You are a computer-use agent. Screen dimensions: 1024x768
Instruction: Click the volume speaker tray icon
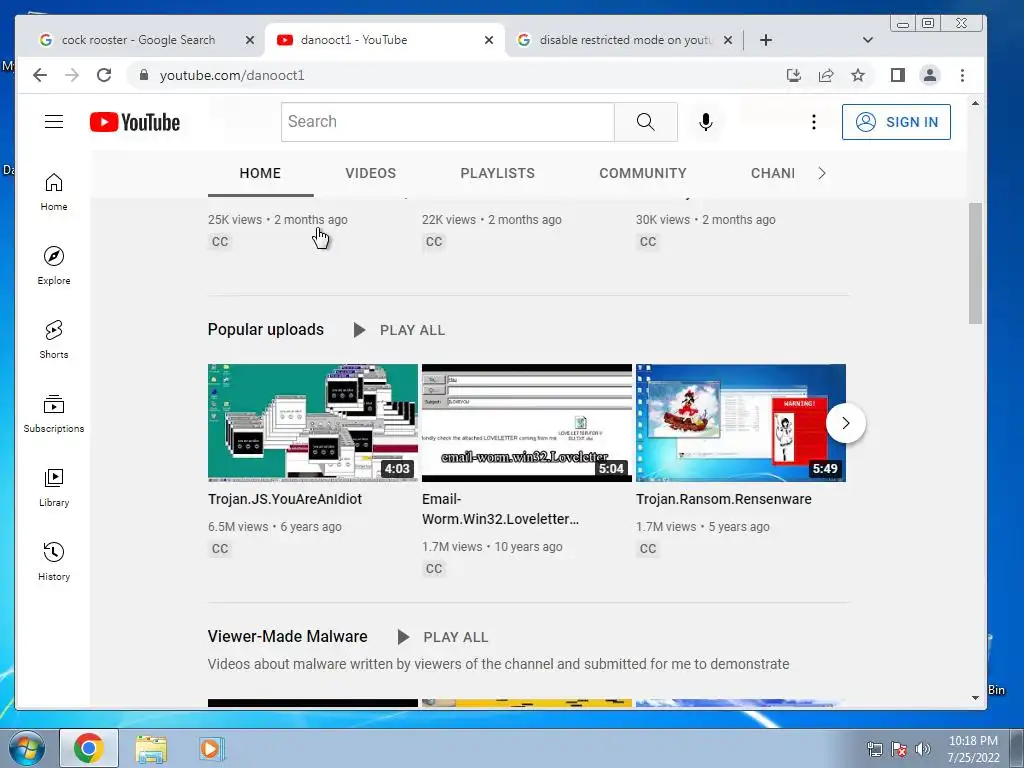pyautogui.click(x=923, y=749)
